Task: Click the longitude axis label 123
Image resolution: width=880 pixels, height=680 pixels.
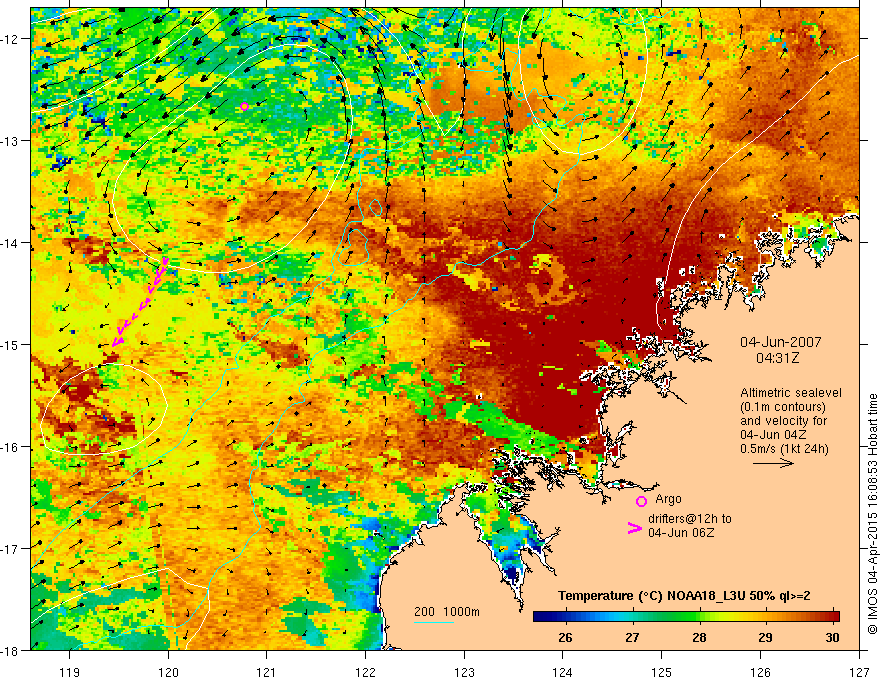Action: (x=464, y=672)
